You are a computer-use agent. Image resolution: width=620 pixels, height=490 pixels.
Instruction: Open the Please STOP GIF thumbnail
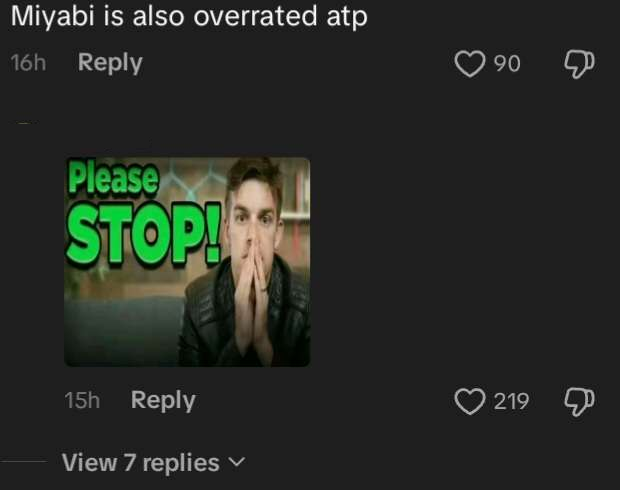[187, 262]
